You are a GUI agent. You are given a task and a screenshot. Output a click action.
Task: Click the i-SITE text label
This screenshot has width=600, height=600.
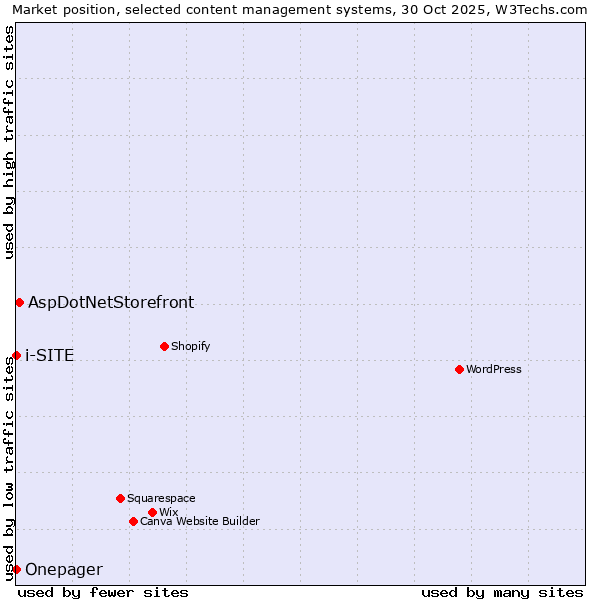(49, 355)
